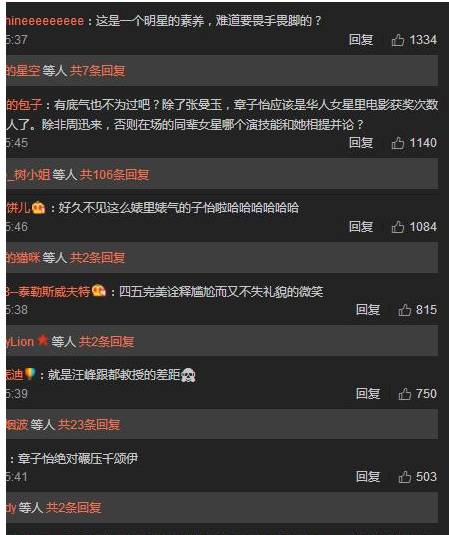Open the 的星空 user link
Screen dimensions: 449x535
point(23,71)
